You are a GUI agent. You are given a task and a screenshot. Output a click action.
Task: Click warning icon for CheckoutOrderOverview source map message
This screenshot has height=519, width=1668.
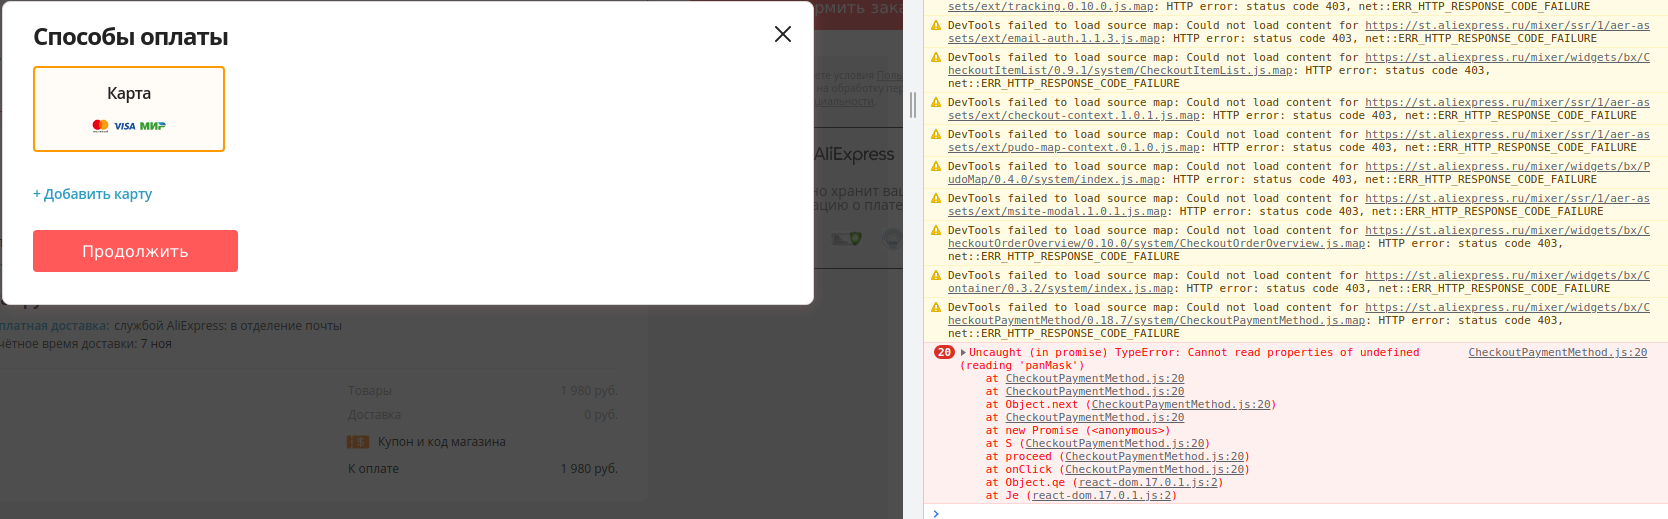coord(936,231)
